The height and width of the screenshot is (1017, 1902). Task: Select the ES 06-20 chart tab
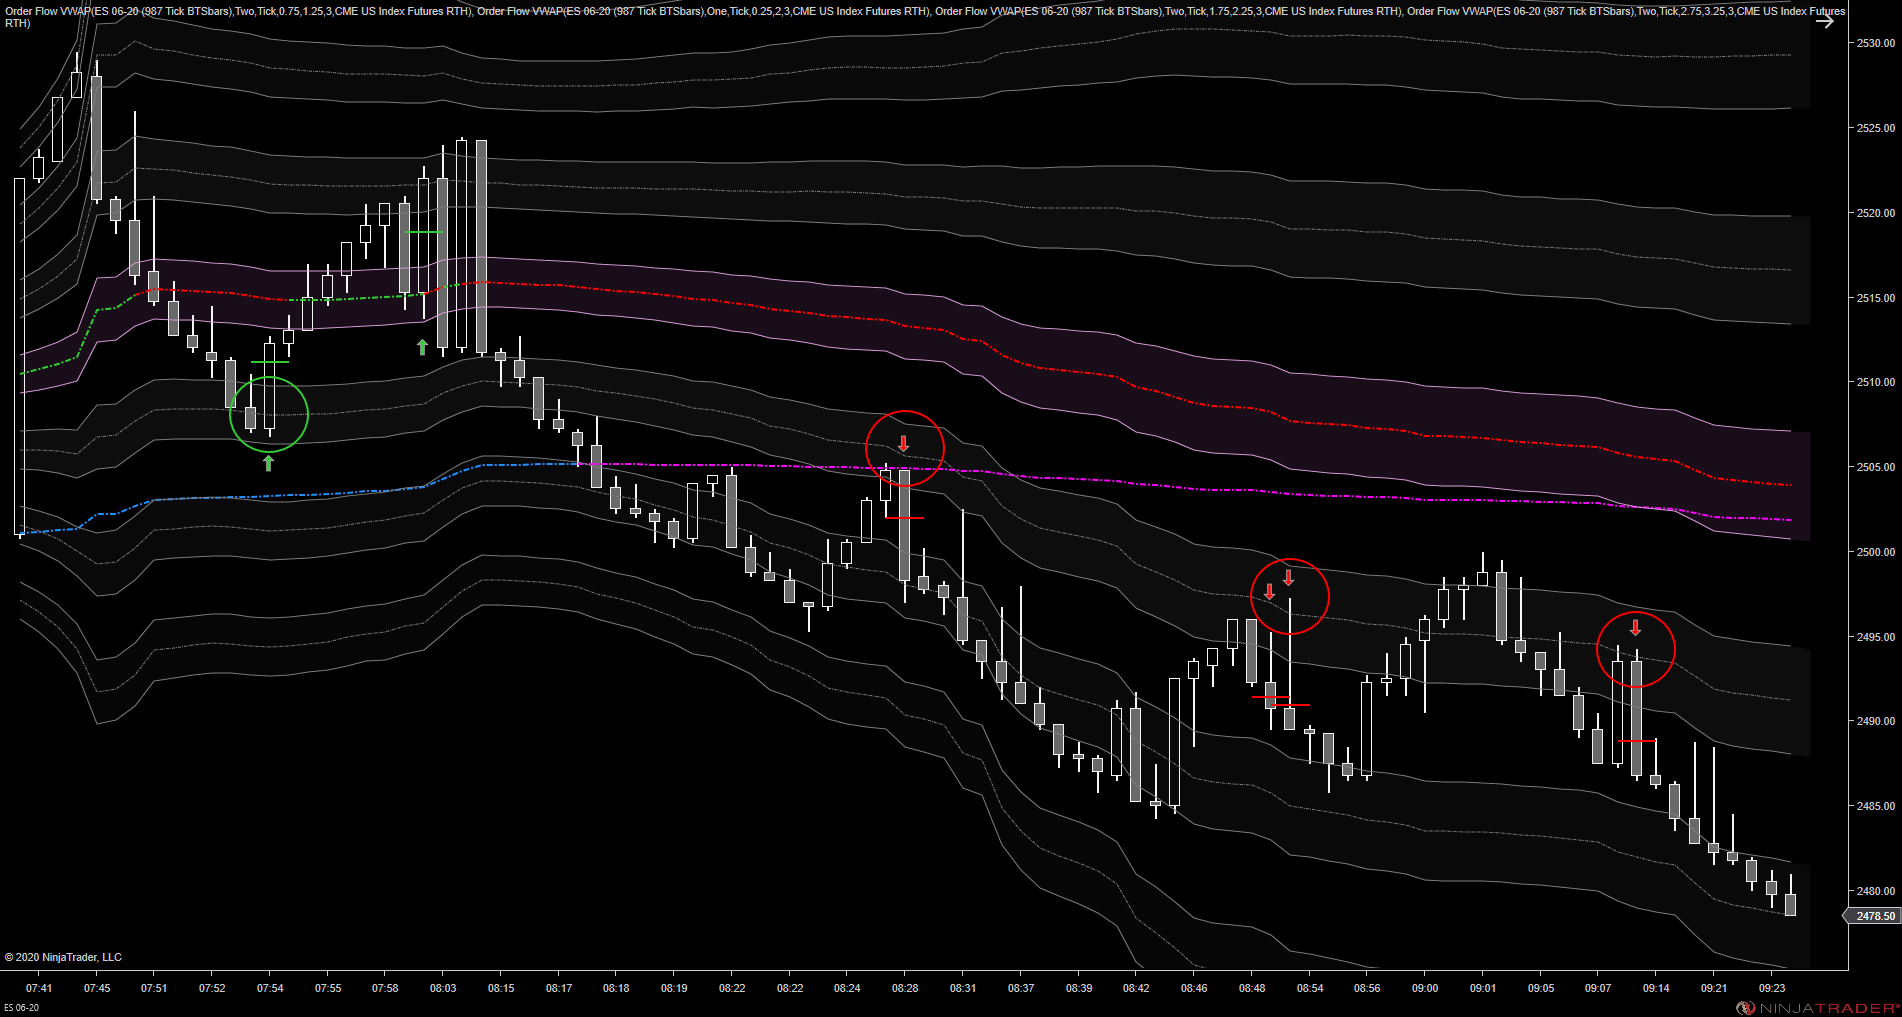point(21,1008)
